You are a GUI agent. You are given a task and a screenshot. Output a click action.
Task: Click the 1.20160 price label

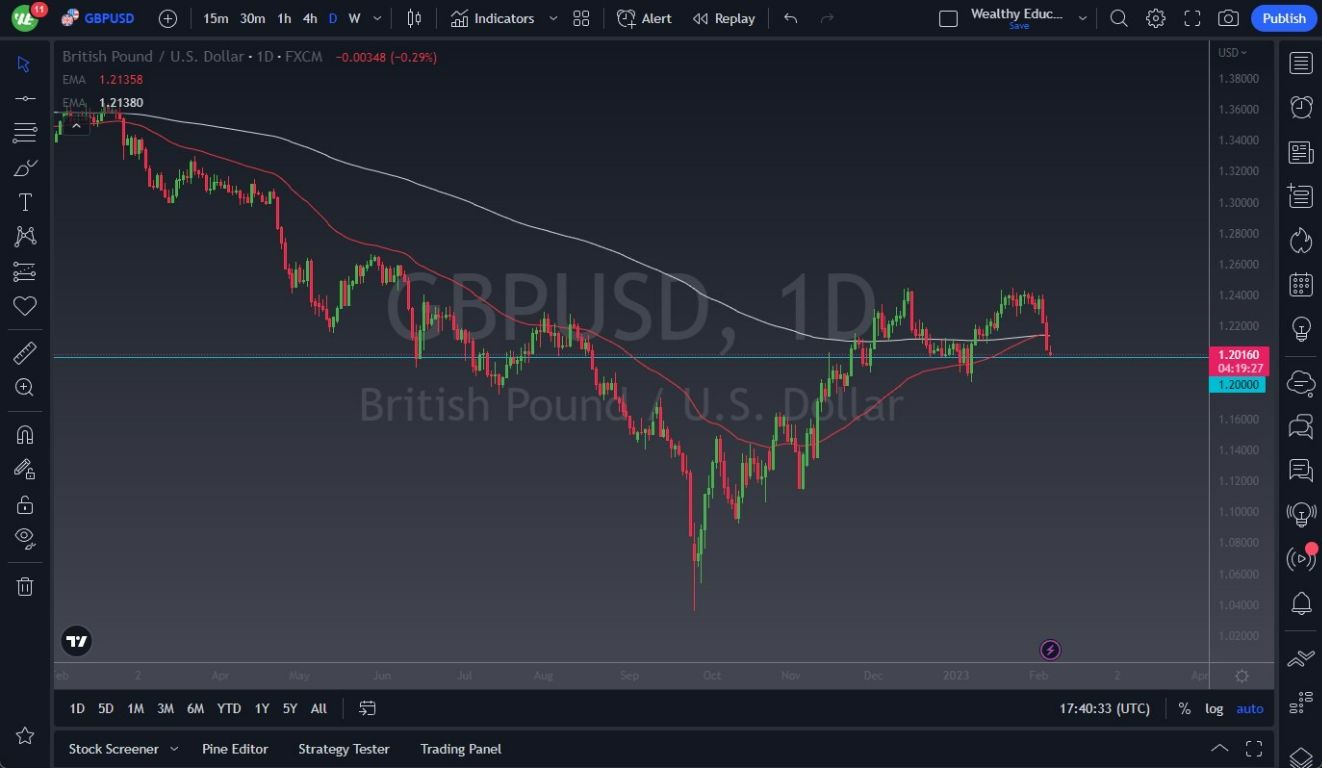(1237, 354)
